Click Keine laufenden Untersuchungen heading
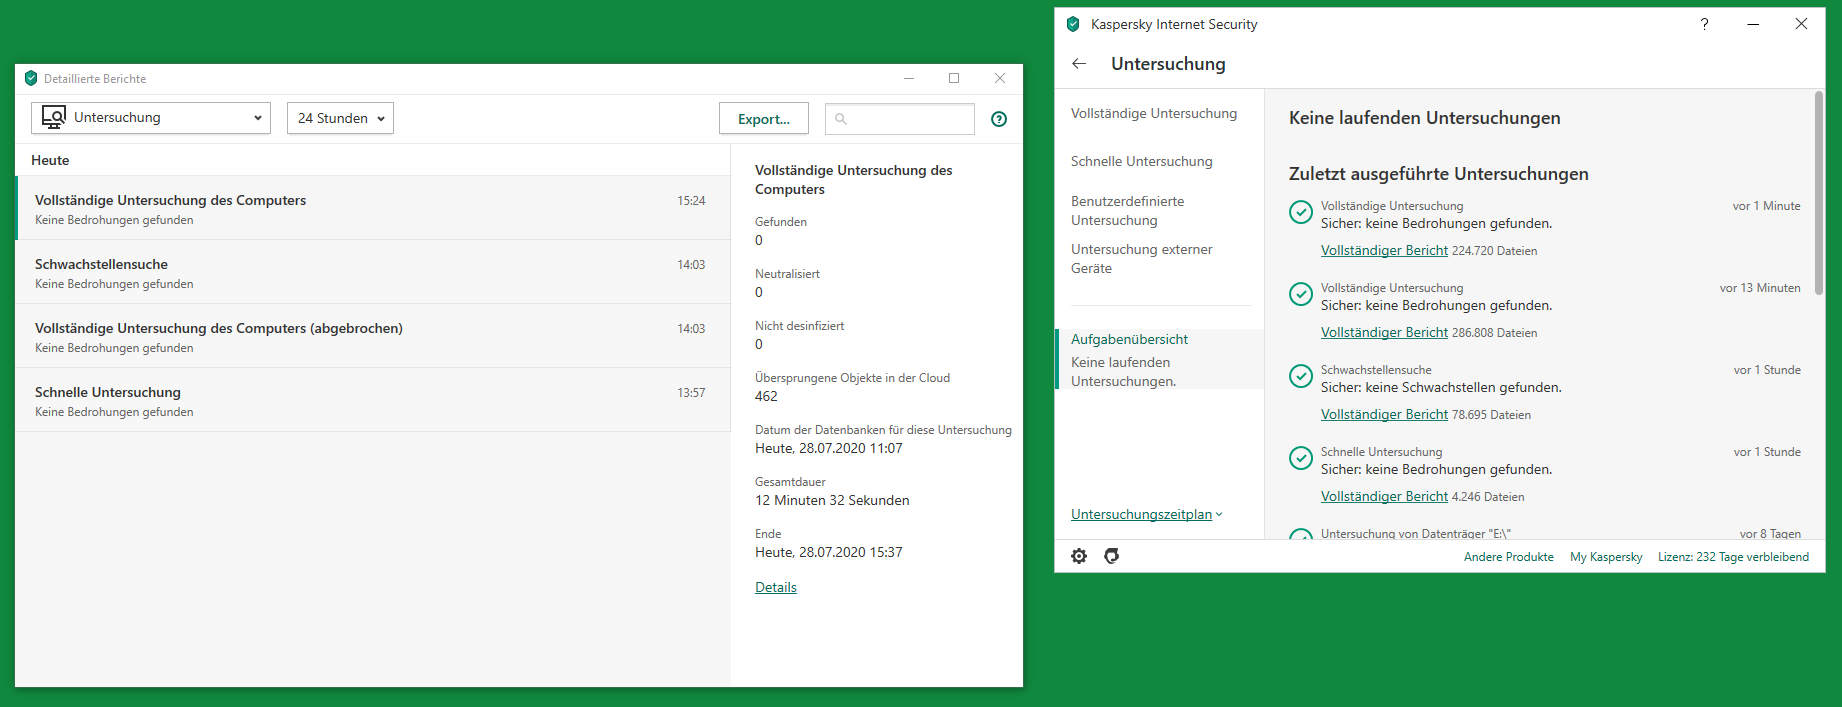Screen dimensions: 1842x707 click(x=1424, y=118)
